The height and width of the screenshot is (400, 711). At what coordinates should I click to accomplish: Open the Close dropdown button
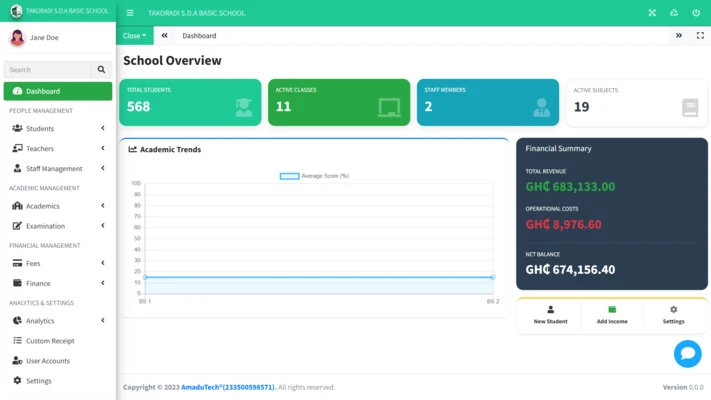[135, 35]
